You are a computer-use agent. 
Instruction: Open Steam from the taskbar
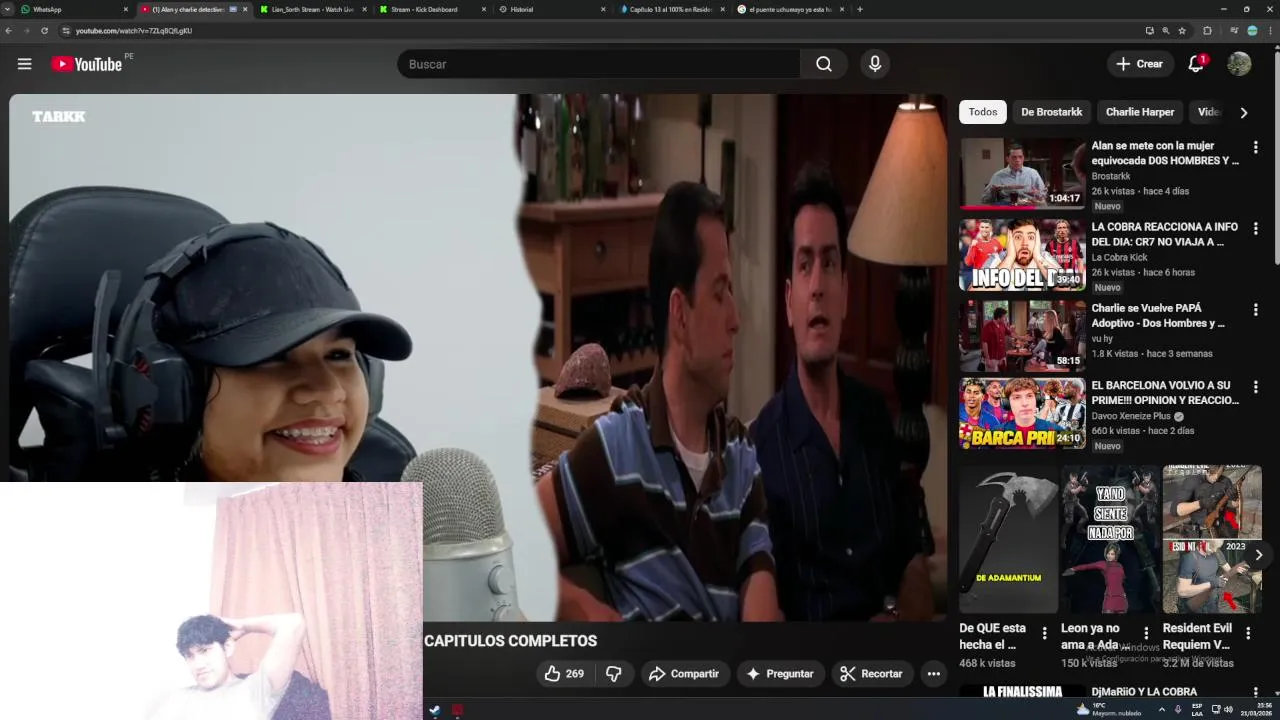pyautogui.click(x=434, y=710)
